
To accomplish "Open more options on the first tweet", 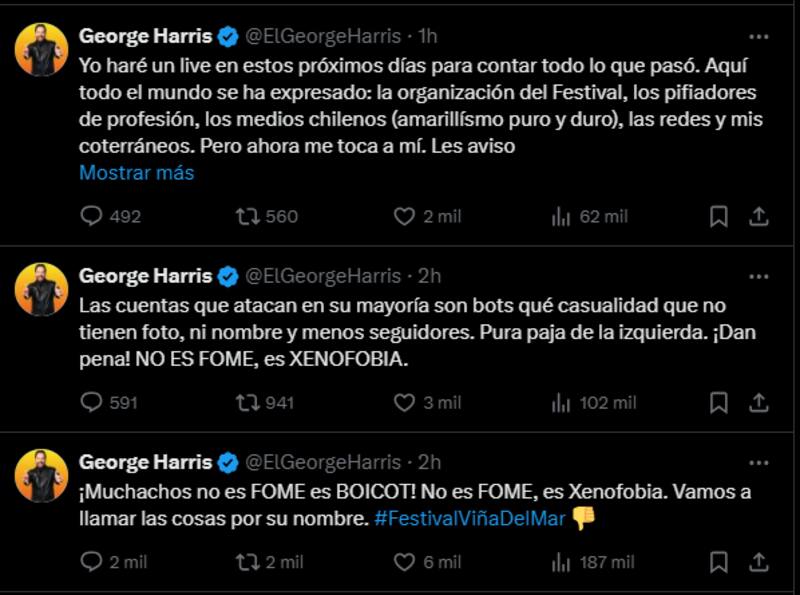I will 759,37.
